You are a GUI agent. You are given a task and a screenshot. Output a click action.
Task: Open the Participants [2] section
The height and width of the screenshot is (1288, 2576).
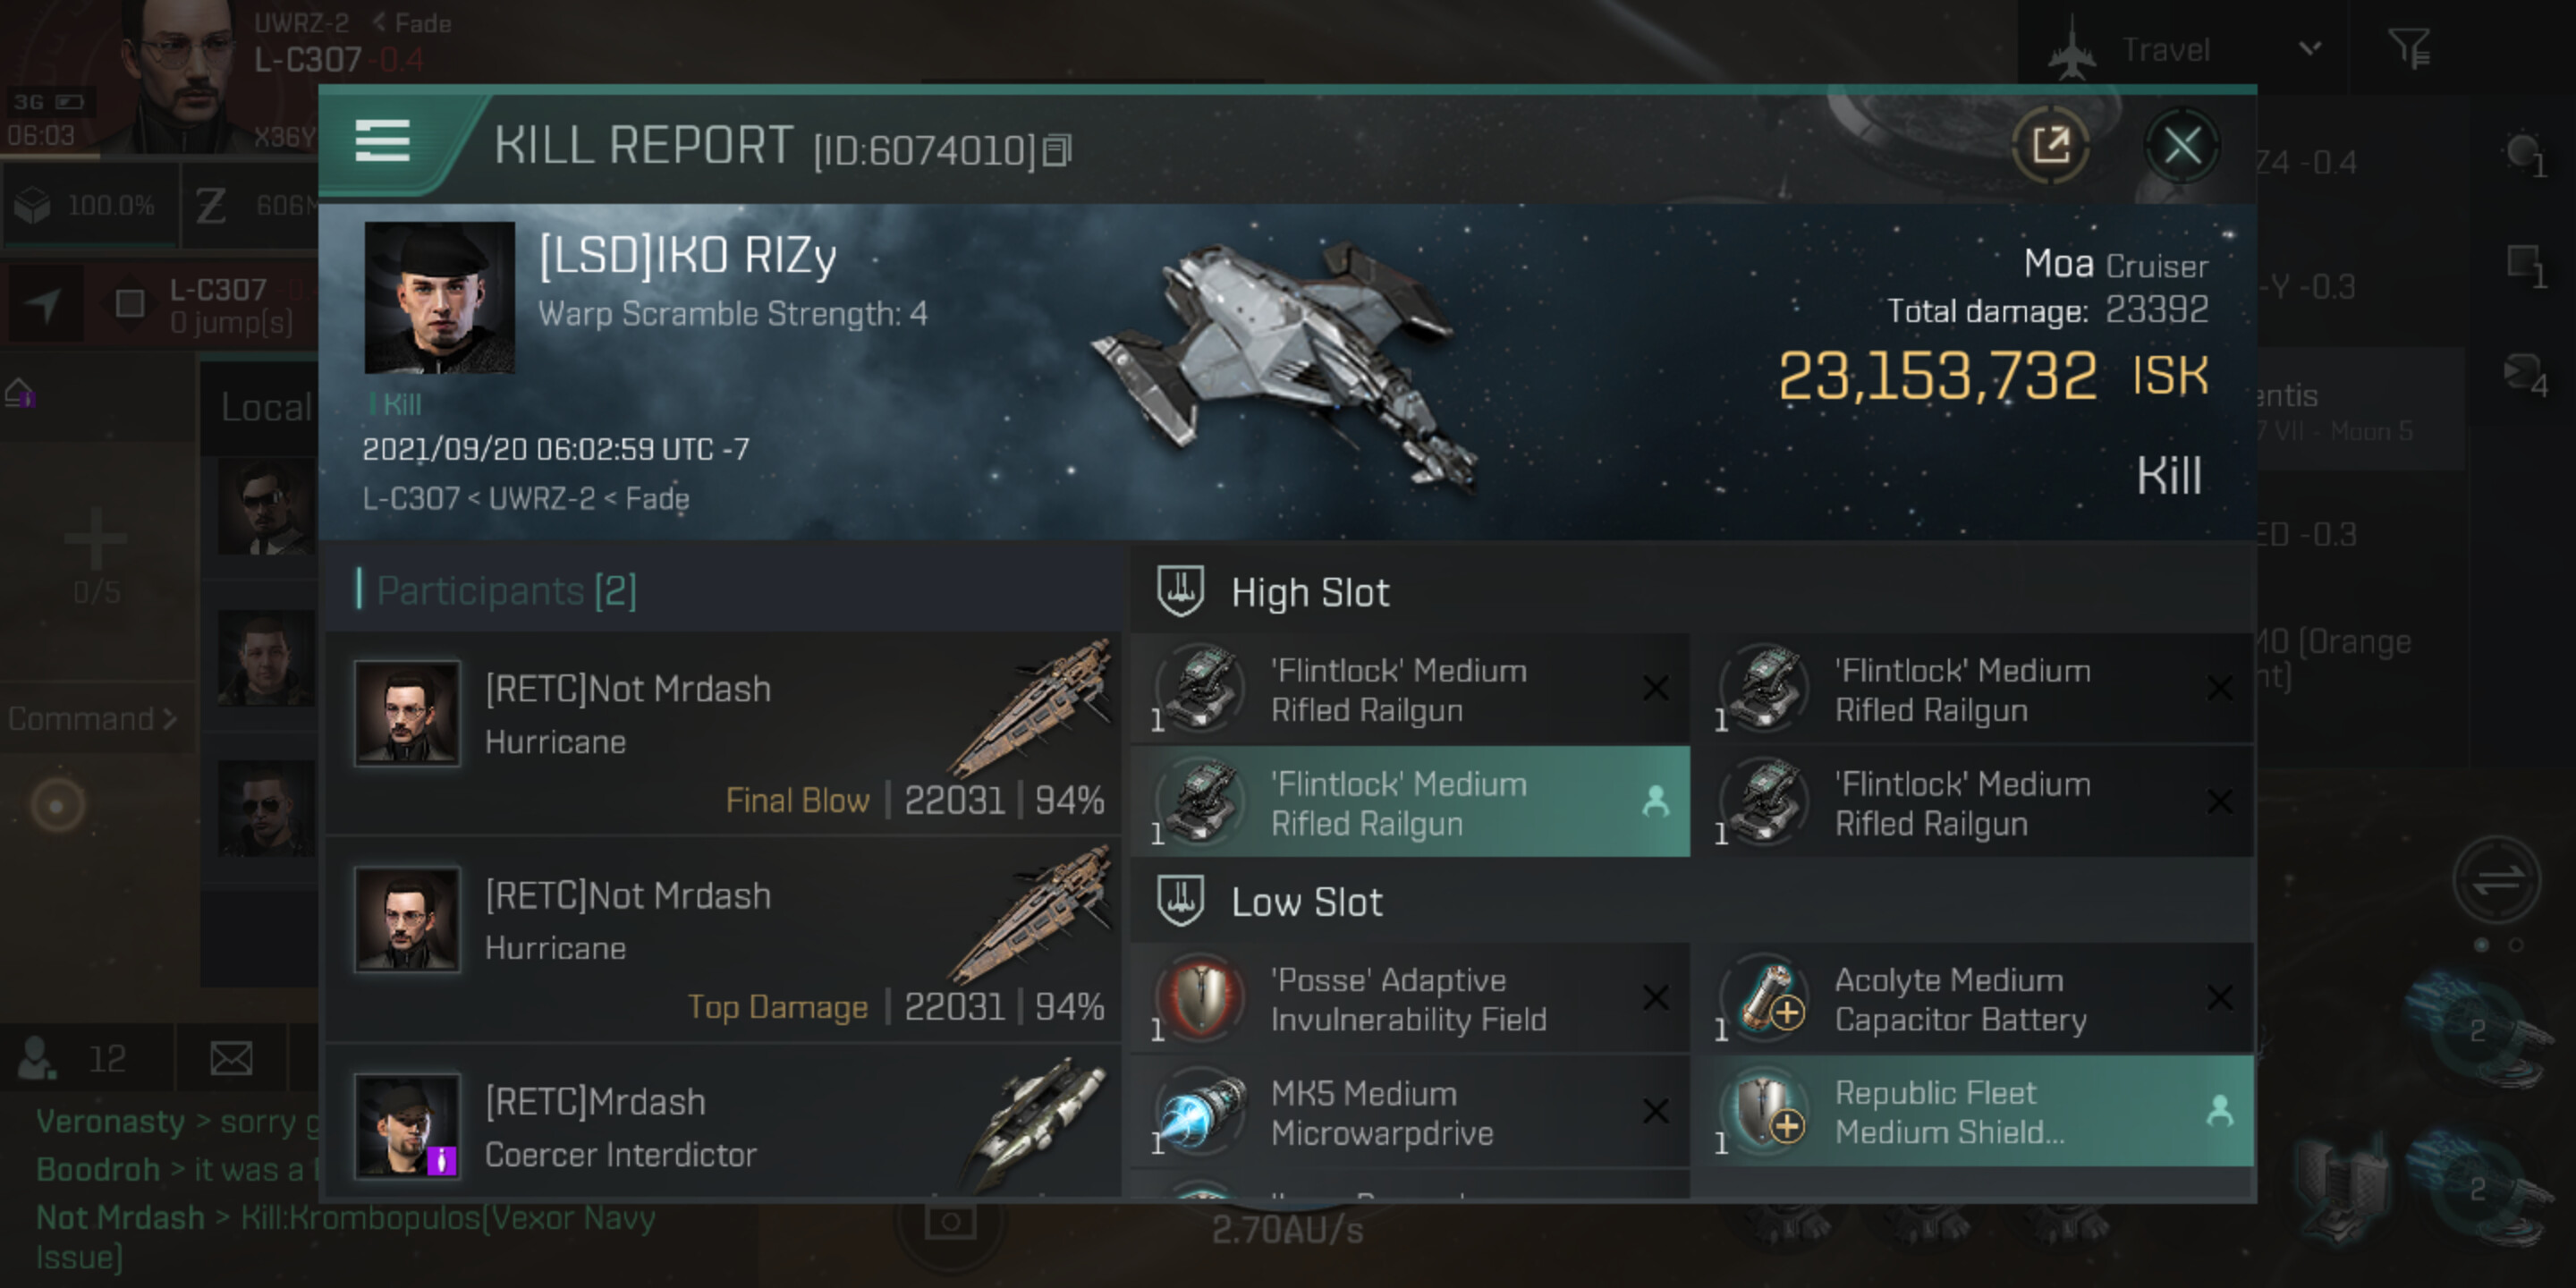click(x=506, y=591)
